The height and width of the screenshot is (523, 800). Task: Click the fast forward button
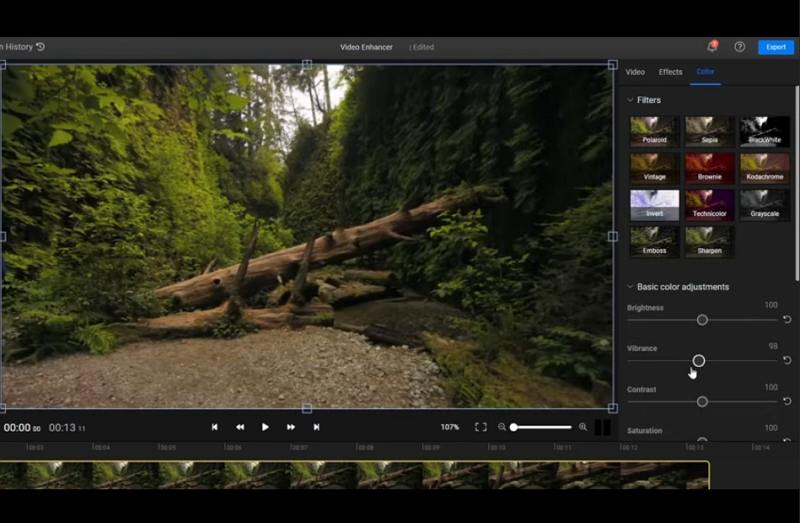(x=291, y=427)
